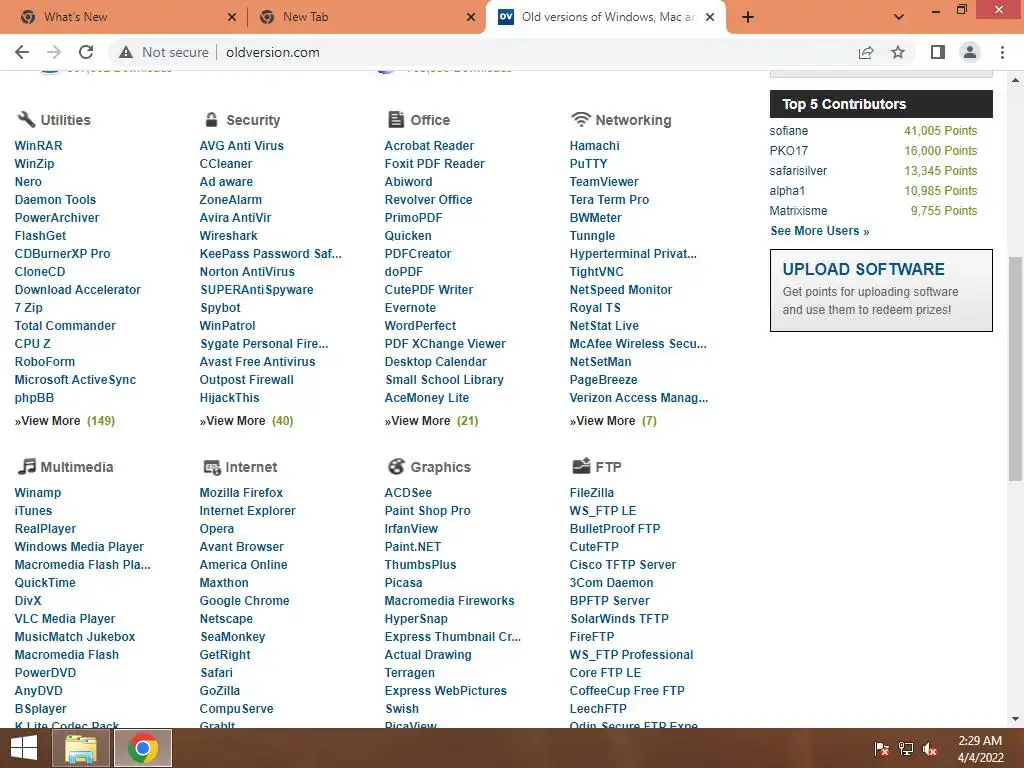Screen dimensions: 1024x768
Task: Click the Not secure warning icon
Action: click(x=126, y=52)
